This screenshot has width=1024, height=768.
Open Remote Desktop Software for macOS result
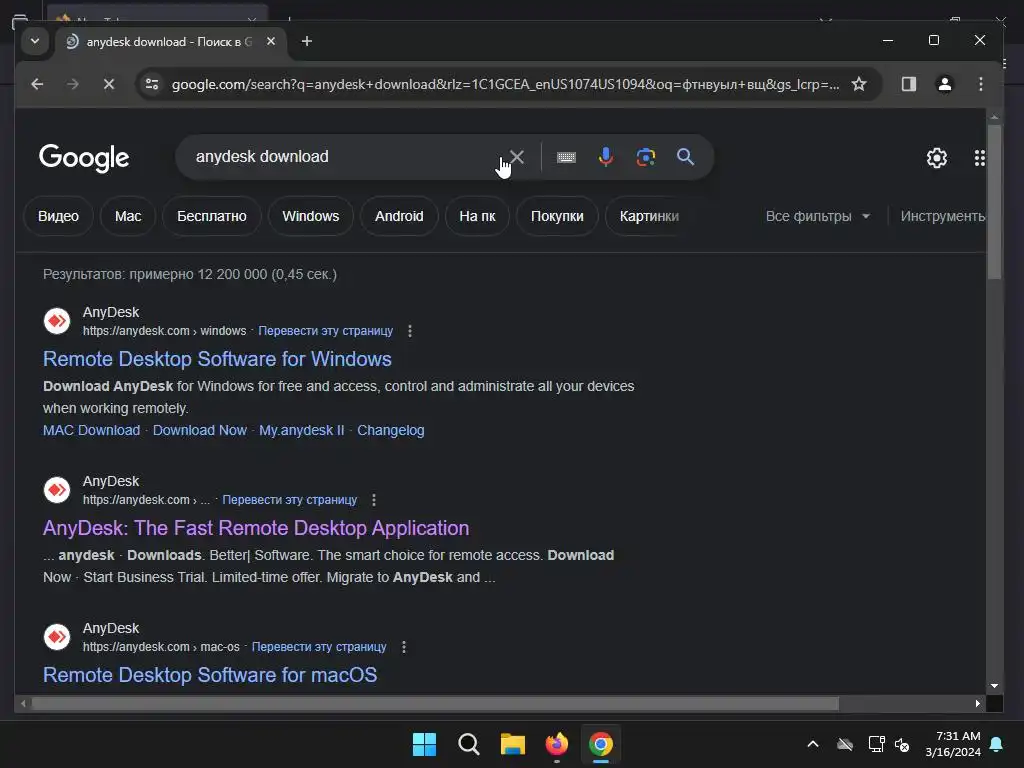(x=210, y=675)
